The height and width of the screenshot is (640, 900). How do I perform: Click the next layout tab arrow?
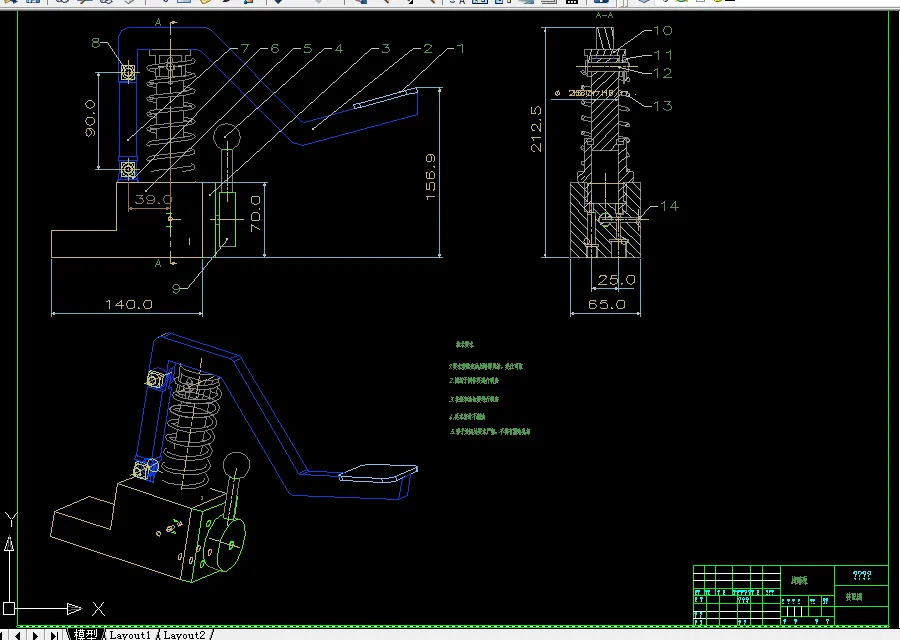[36, 635]
